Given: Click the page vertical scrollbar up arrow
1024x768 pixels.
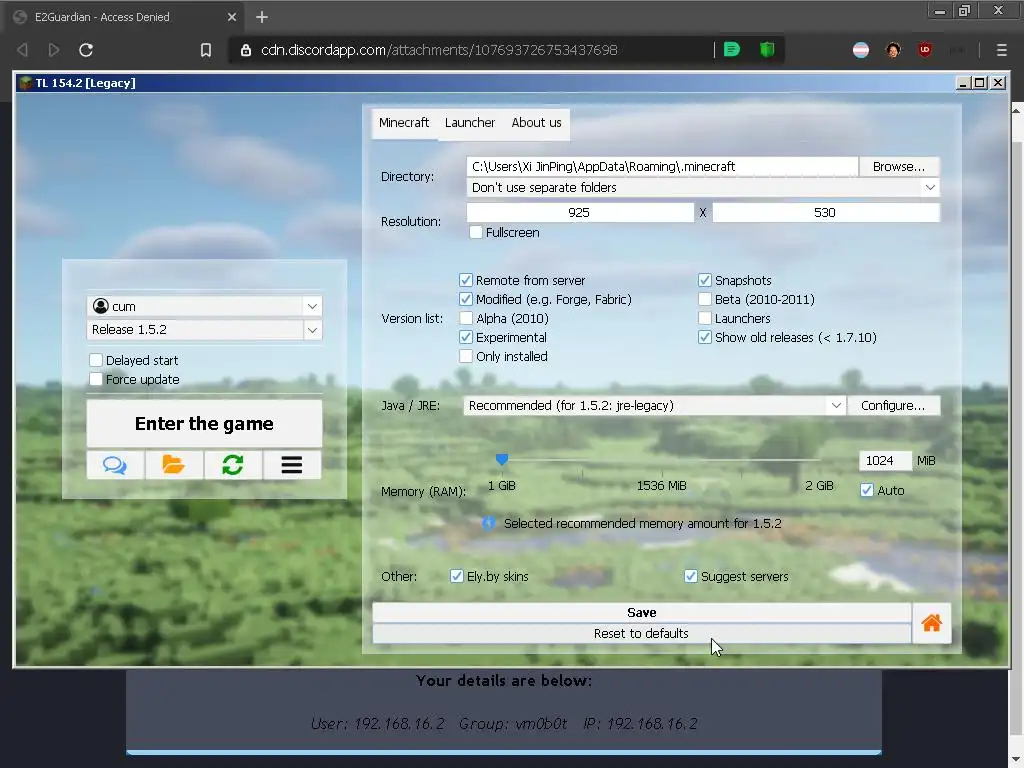Looking at the screenshot, I should pyautogui.click(x=1016, y=110).
